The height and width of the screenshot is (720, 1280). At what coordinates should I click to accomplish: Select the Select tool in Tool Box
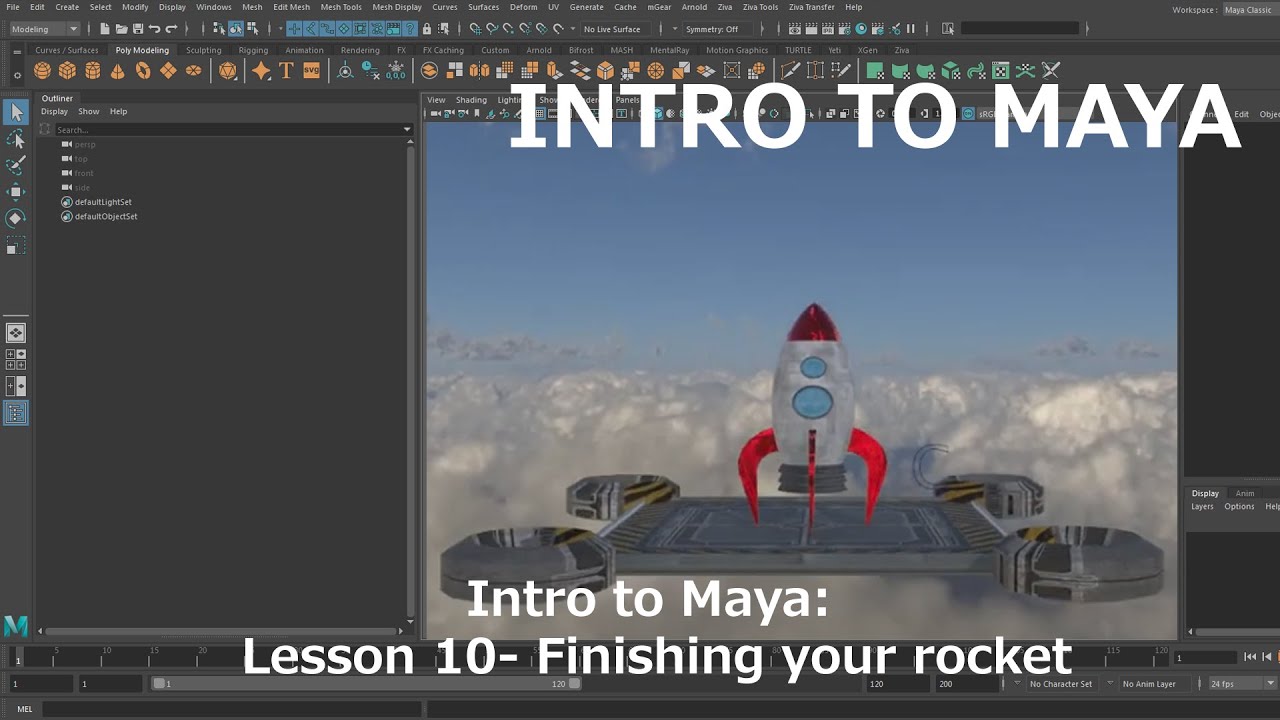(16, 112)
